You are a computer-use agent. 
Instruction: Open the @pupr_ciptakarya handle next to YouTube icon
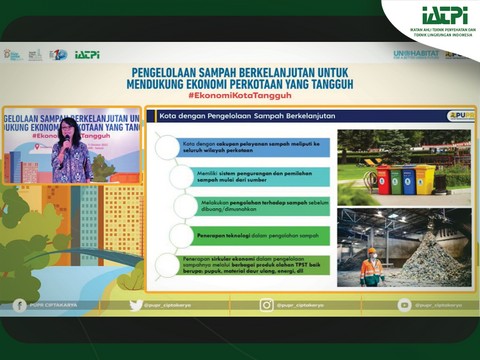point(438,305)
